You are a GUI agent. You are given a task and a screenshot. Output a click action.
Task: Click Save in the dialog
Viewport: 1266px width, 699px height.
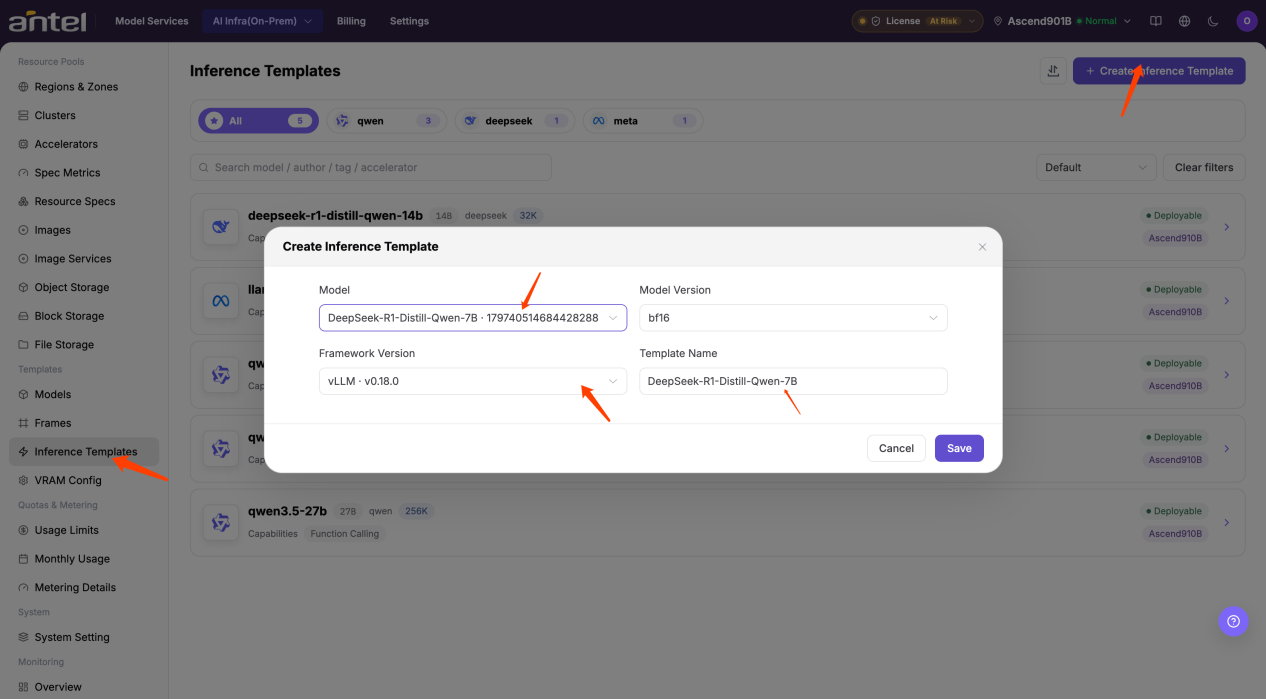click(959, 448)
